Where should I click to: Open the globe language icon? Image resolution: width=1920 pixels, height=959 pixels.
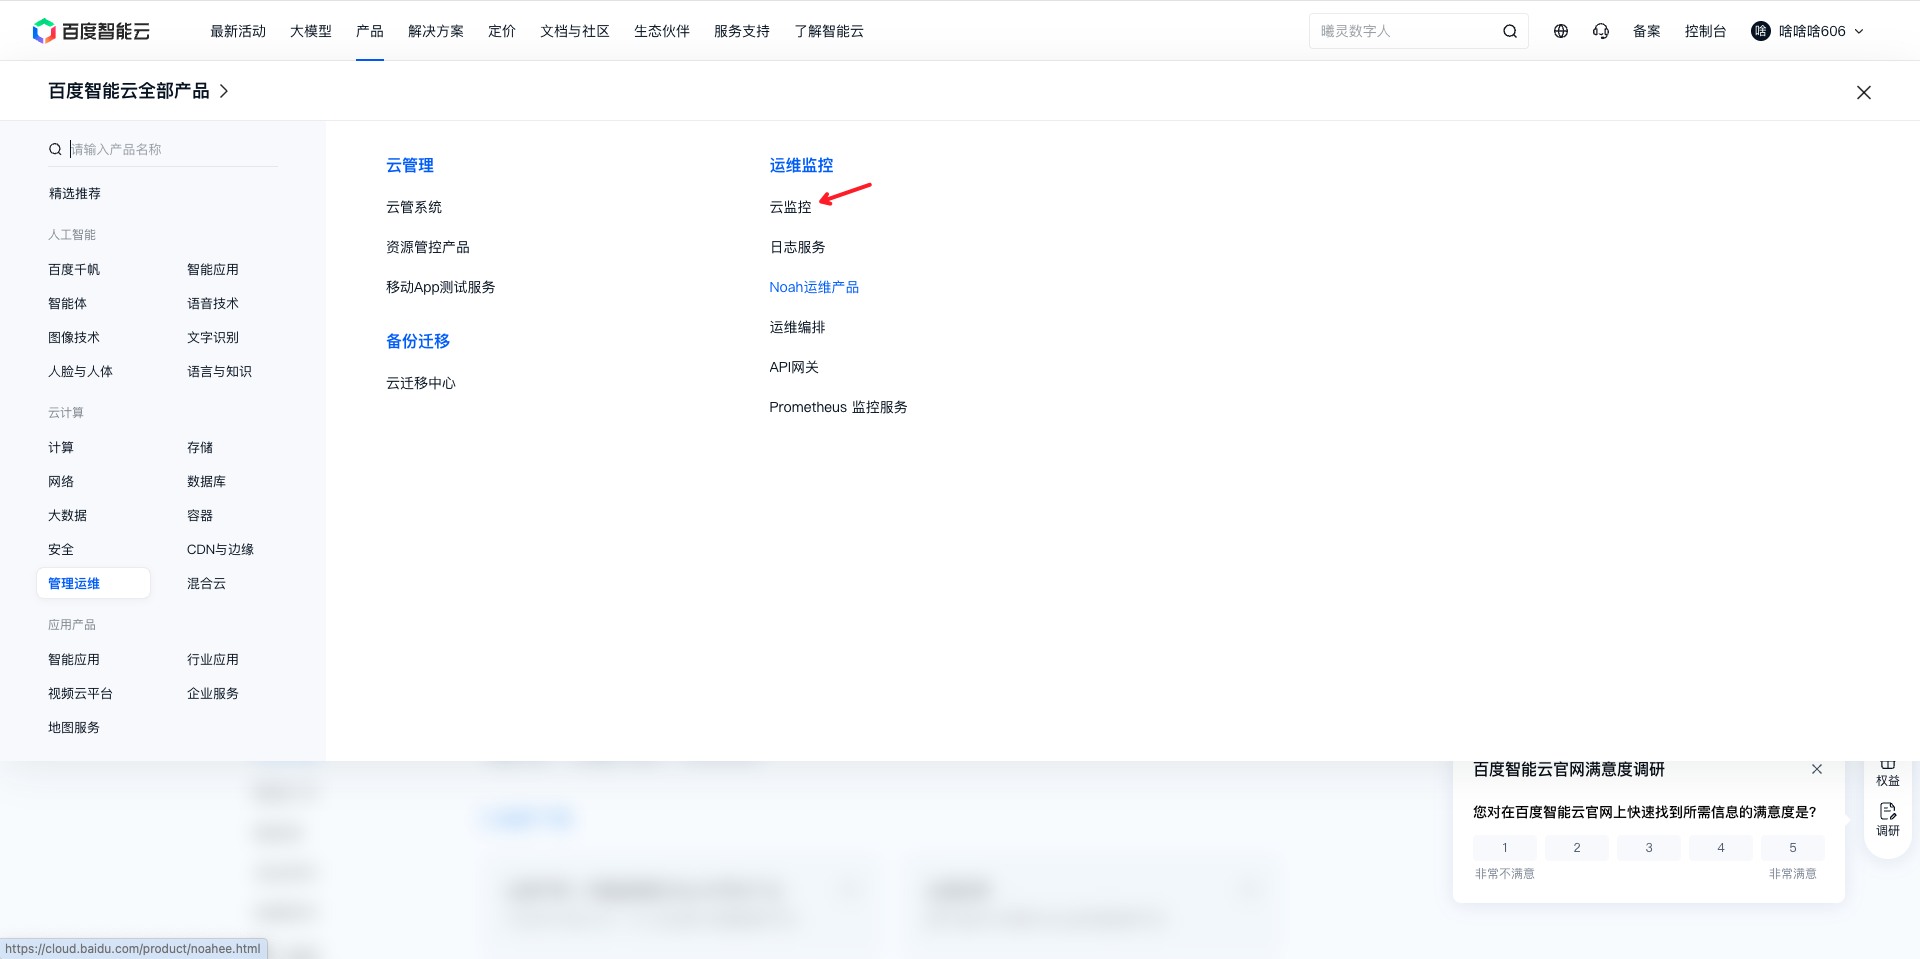point(1561,31)
